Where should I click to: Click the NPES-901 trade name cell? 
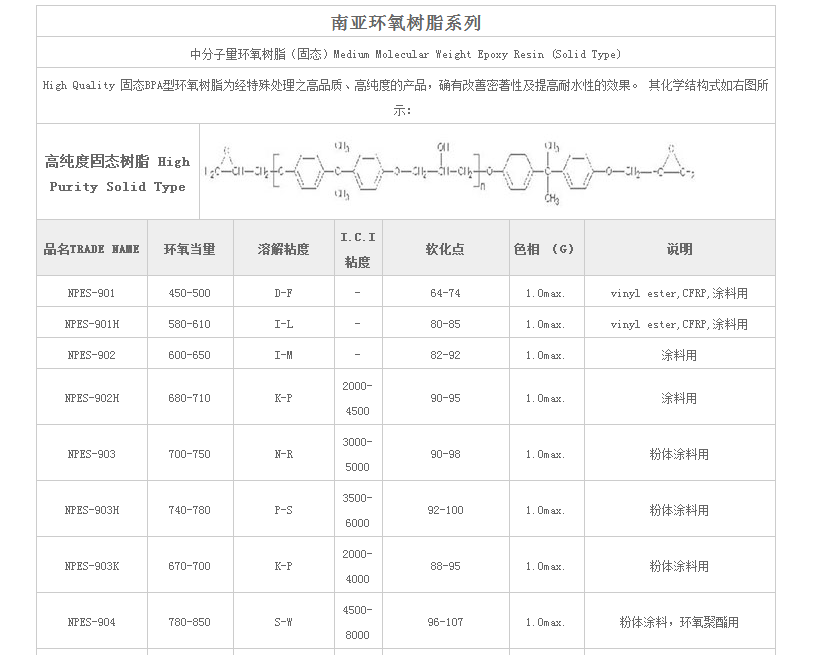click(92, 293)
